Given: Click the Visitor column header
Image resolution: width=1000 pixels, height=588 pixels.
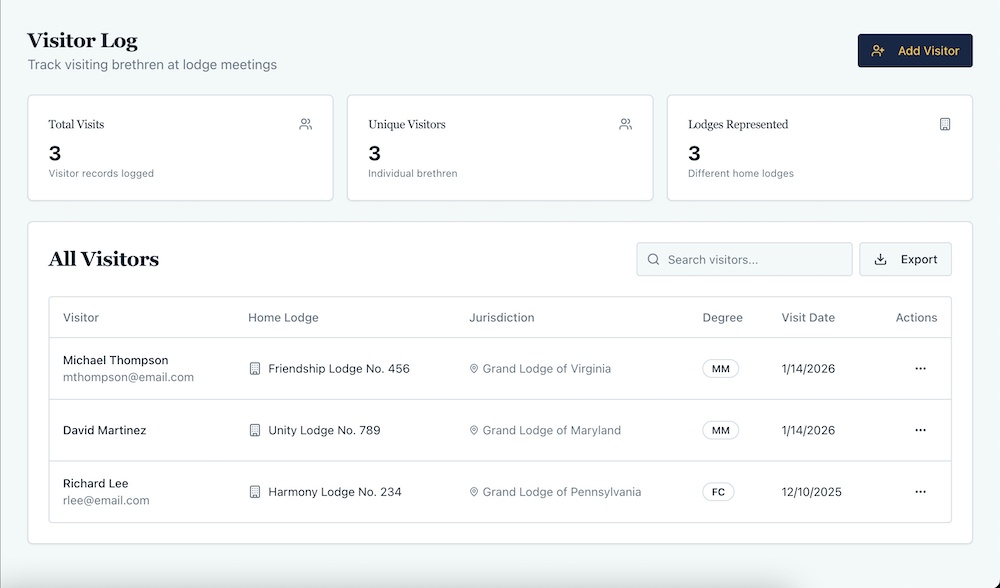Looking at the screenshot, I should pos(81,318).
